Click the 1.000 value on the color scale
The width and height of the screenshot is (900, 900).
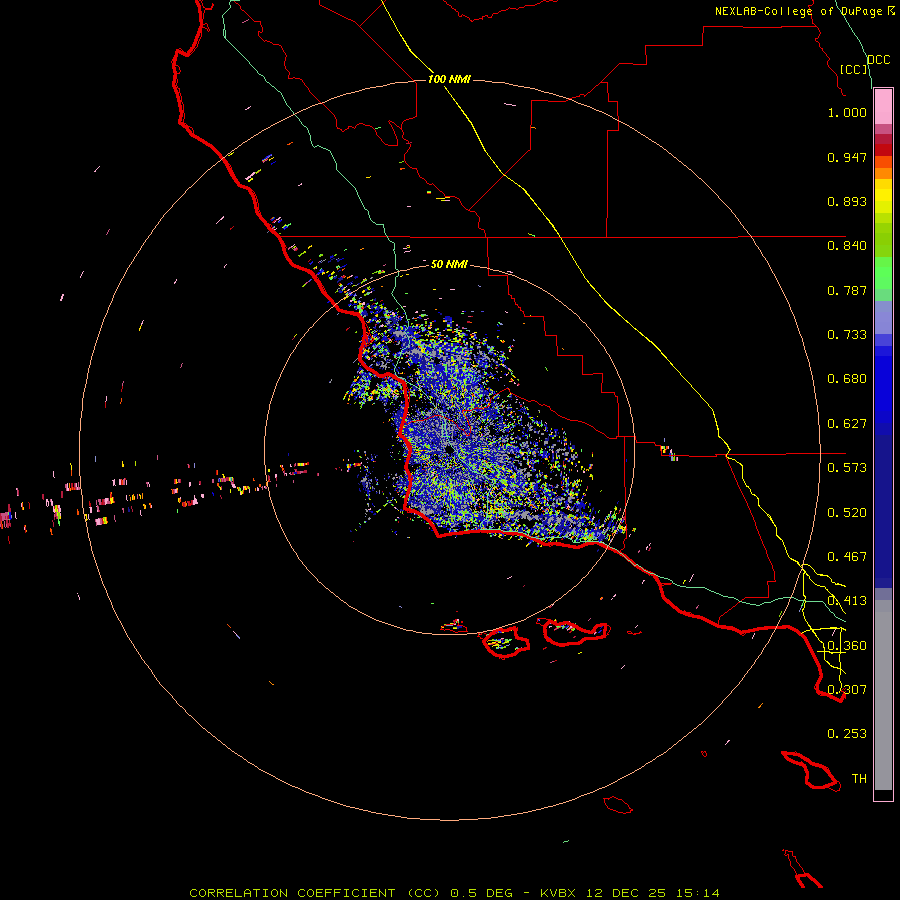tap(847, 112)
